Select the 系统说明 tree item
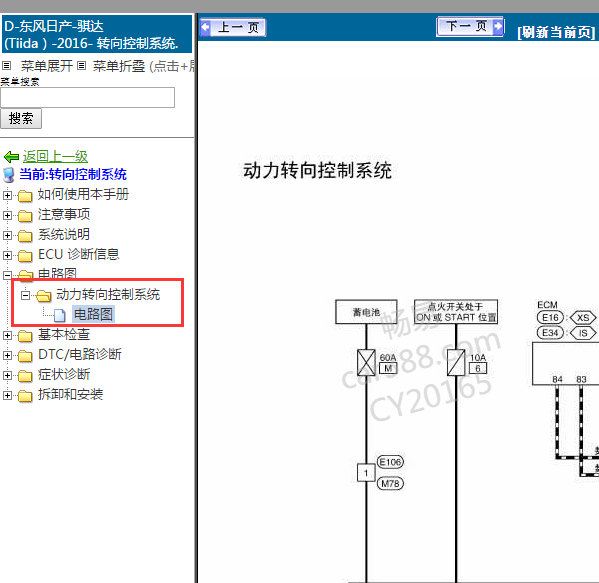 (x=64, y=234)
